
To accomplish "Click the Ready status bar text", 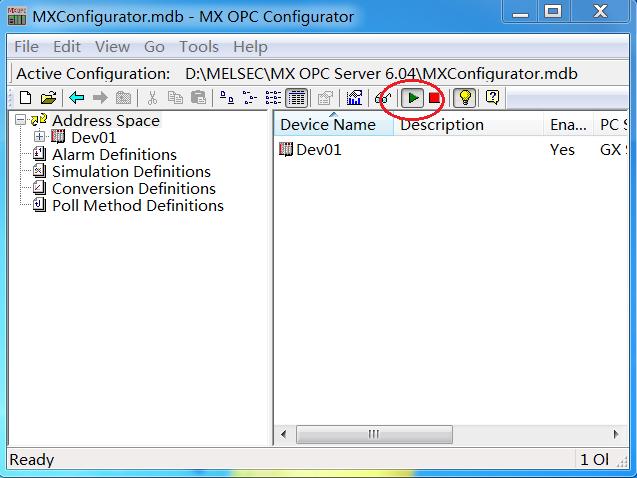I will pyautogui.click(x=32, y=460).
